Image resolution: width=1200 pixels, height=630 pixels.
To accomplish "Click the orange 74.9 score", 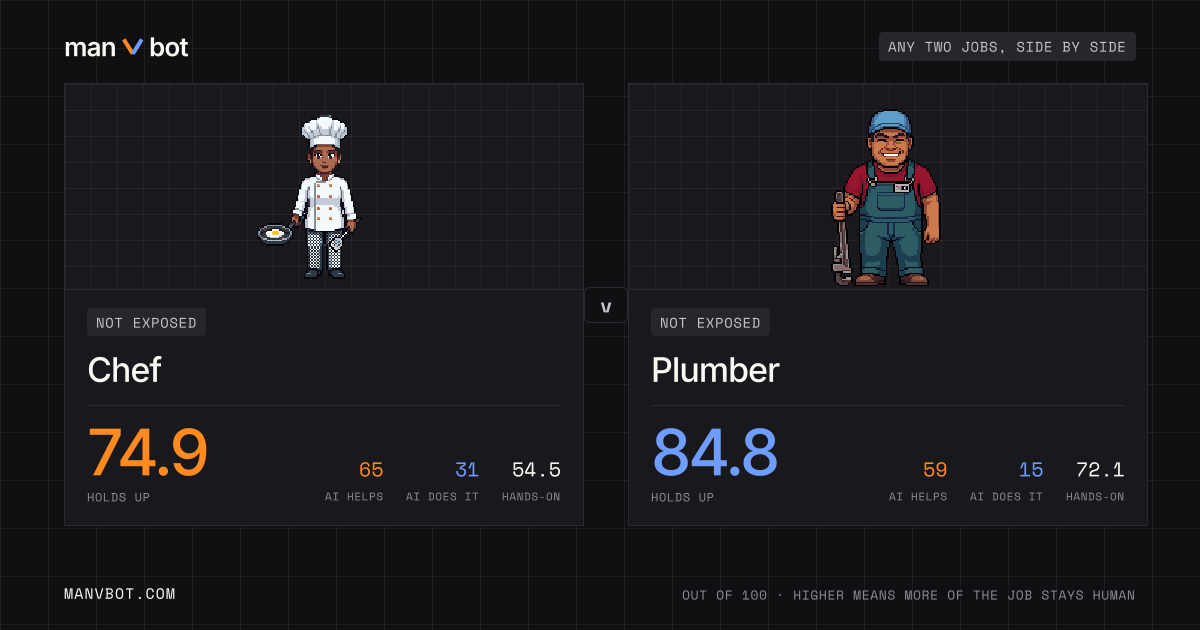I will point(148,452).
